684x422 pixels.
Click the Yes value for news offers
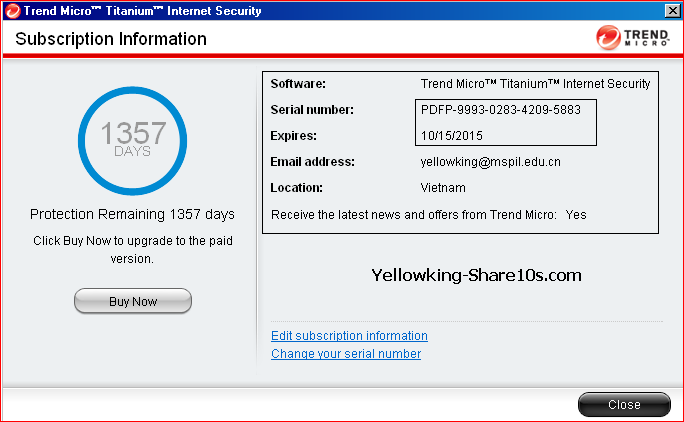[576, 215]
